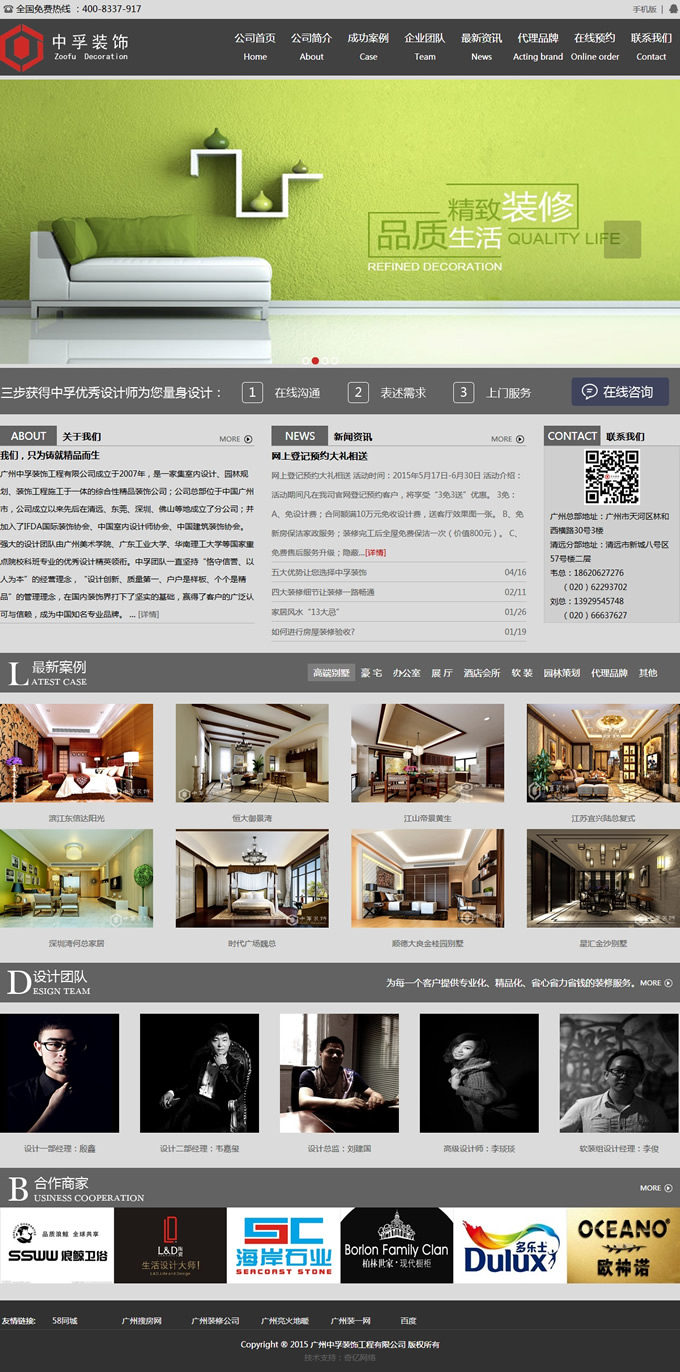Jump to the last banner carousel dot
This screenshot has height=1372, width=680.
pyautogui.click(x=335, y=360)
